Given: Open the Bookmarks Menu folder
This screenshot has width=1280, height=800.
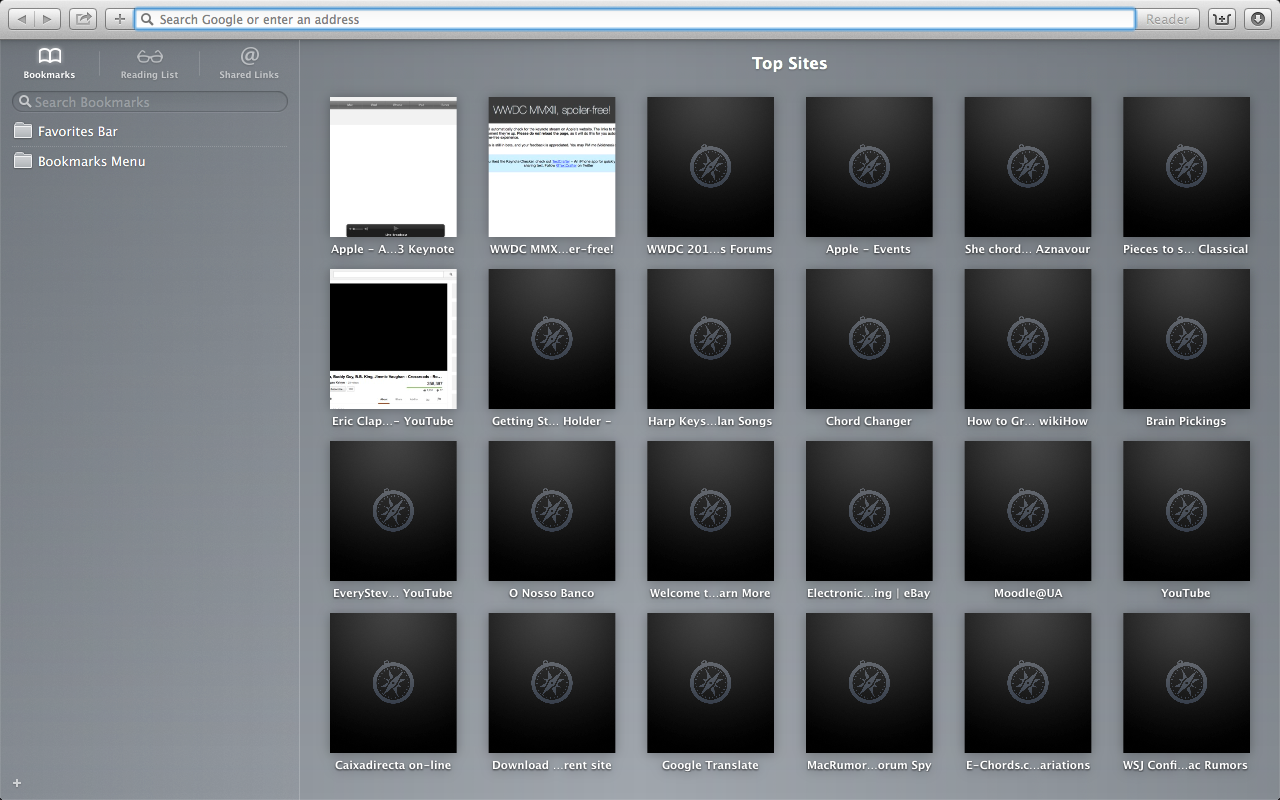Looking at the screenshot, I should click(150, 161).
